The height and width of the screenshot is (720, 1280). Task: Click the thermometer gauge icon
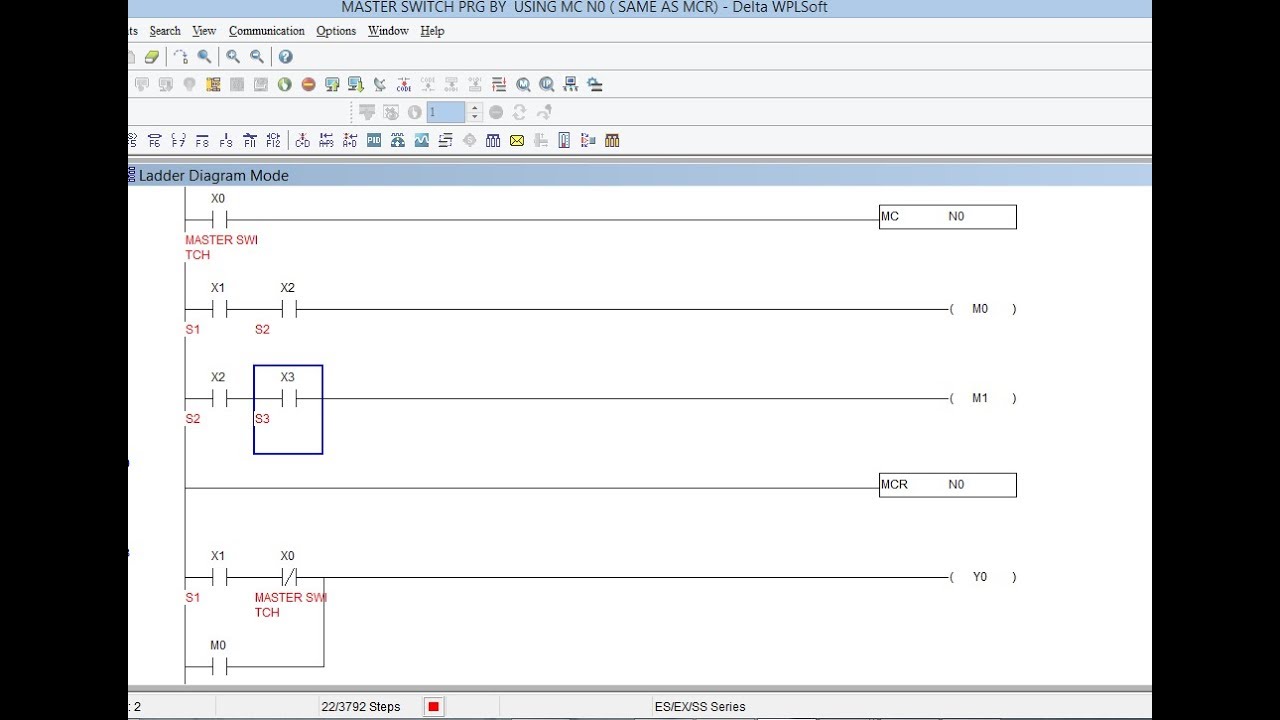click(x=564, y=141)
